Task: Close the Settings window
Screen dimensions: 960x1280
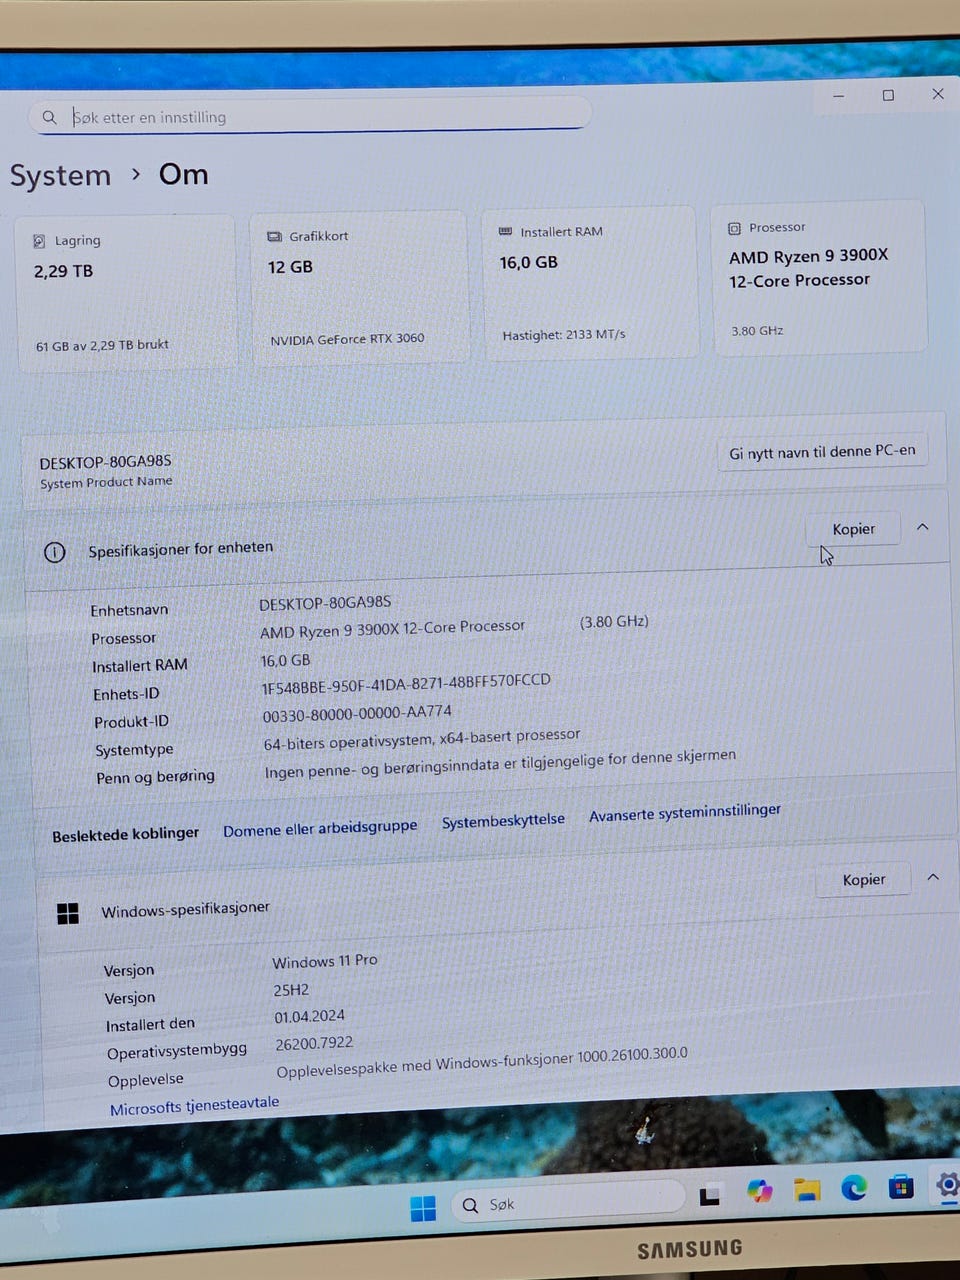Action: 937,94
